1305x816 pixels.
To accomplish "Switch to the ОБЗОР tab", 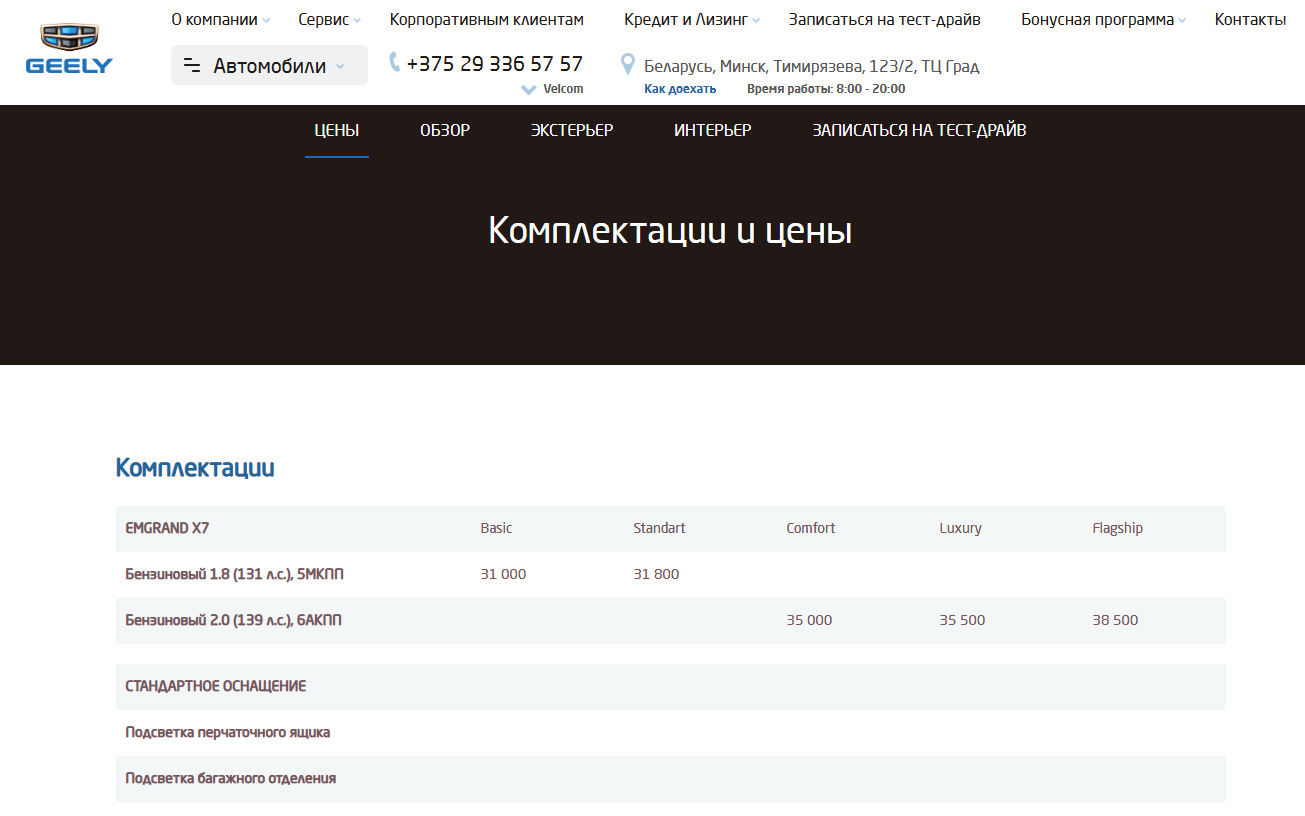I will pyautogui.click(x=445, y=131).
